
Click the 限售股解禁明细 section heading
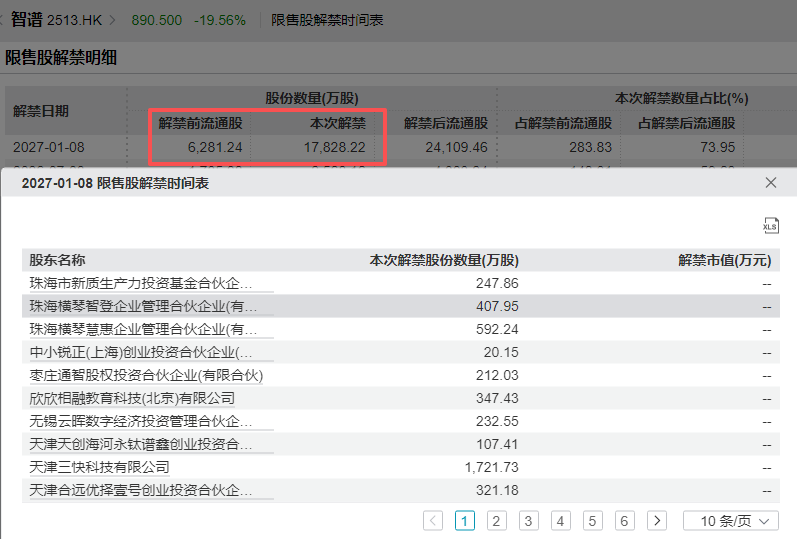(61, 57)
